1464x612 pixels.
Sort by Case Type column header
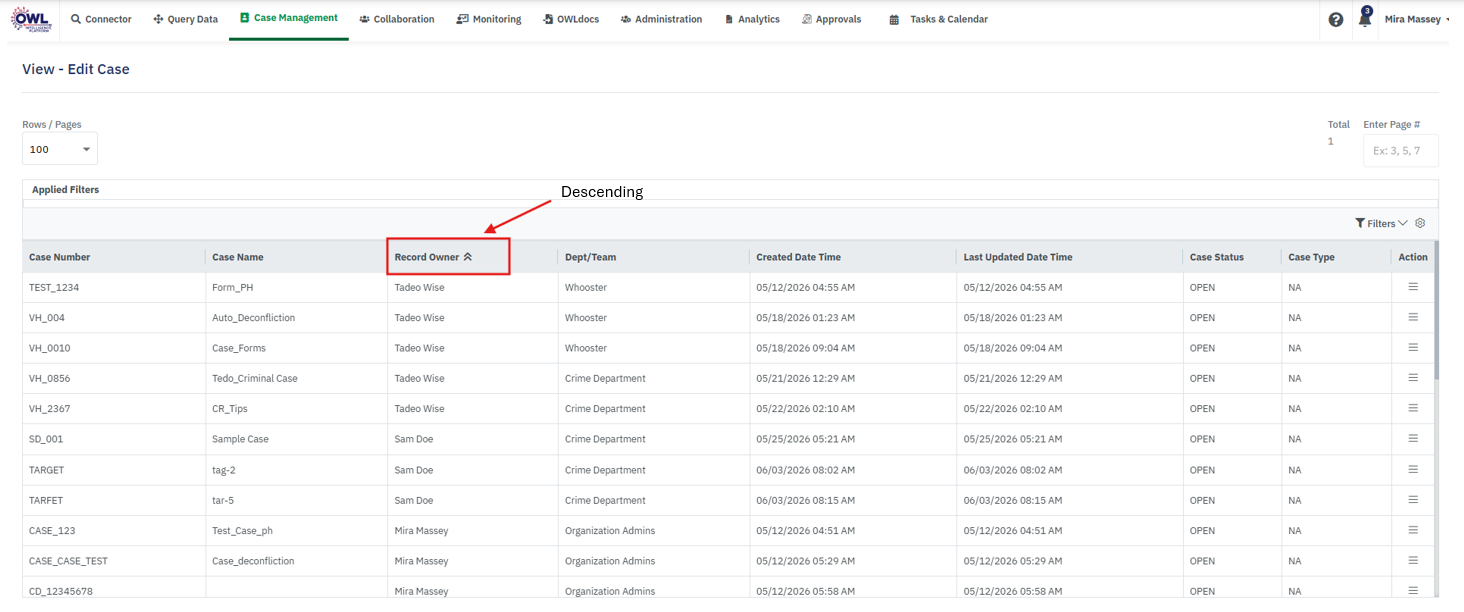coord(1311,257)
